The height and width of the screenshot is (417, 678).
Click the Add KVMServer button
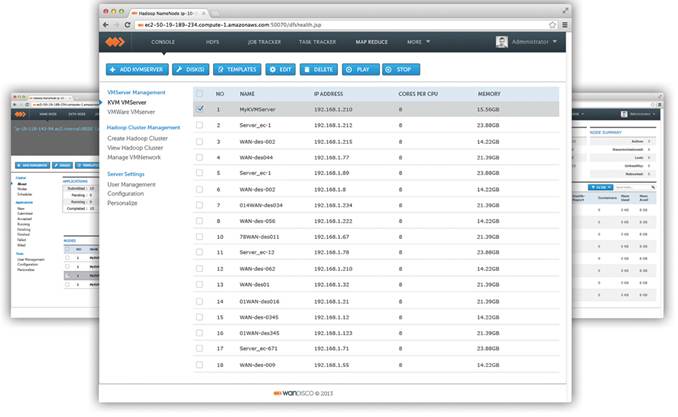pyautogui.click(x=137, y=69)
